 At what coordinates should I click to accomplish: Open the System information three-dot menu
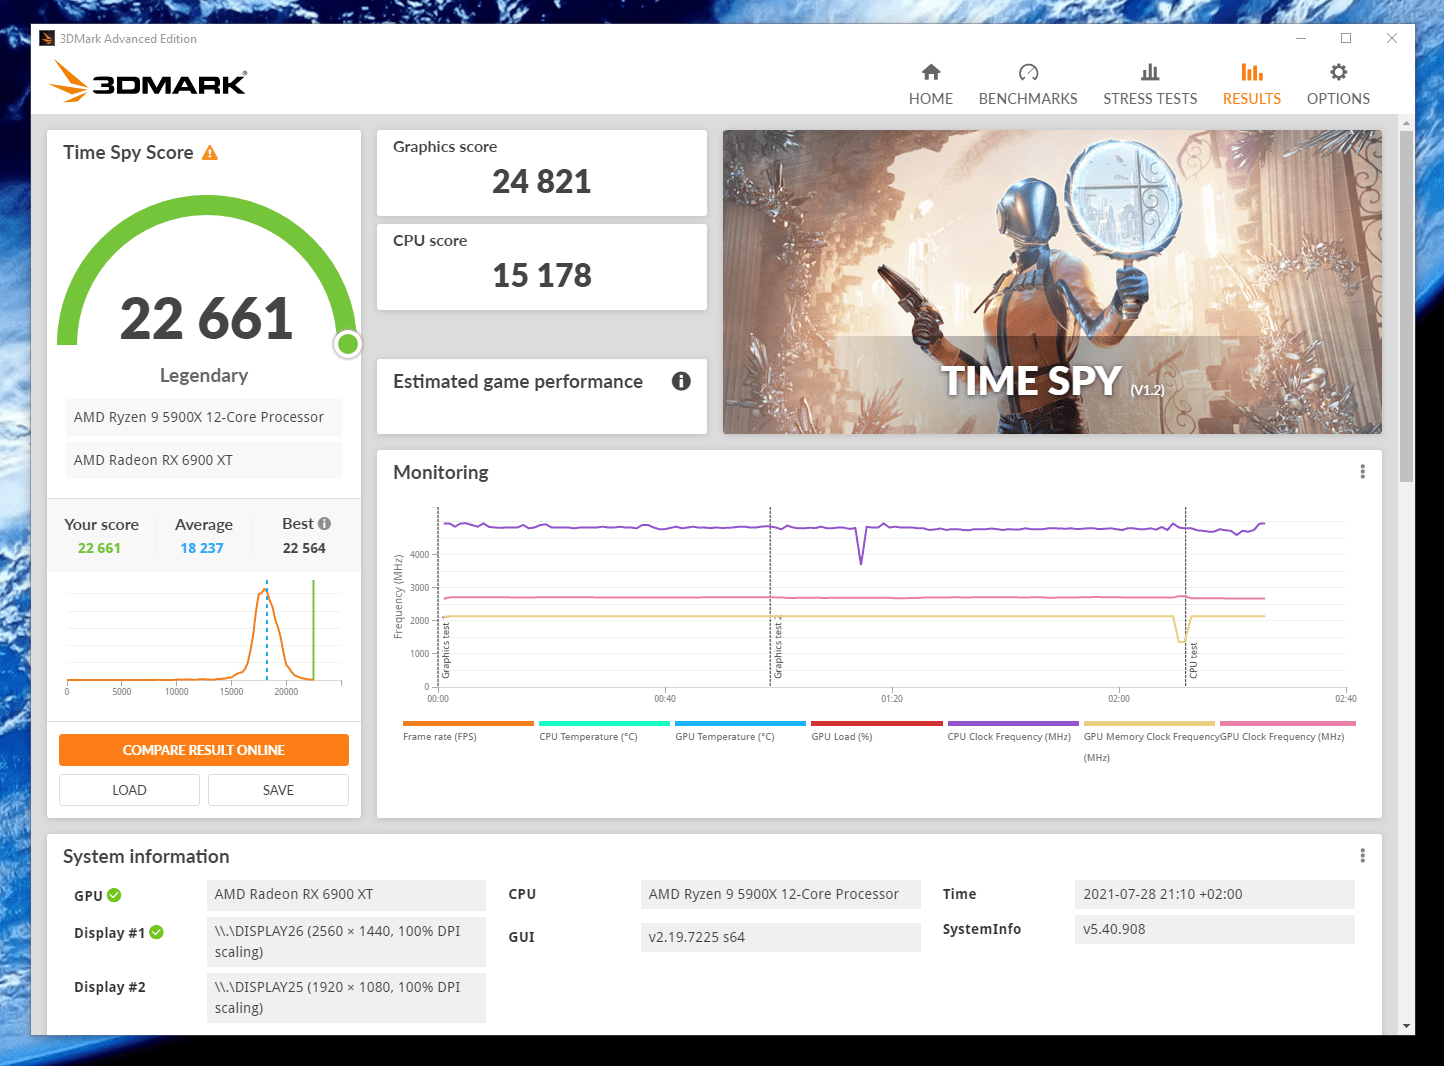click(1362, 856)
